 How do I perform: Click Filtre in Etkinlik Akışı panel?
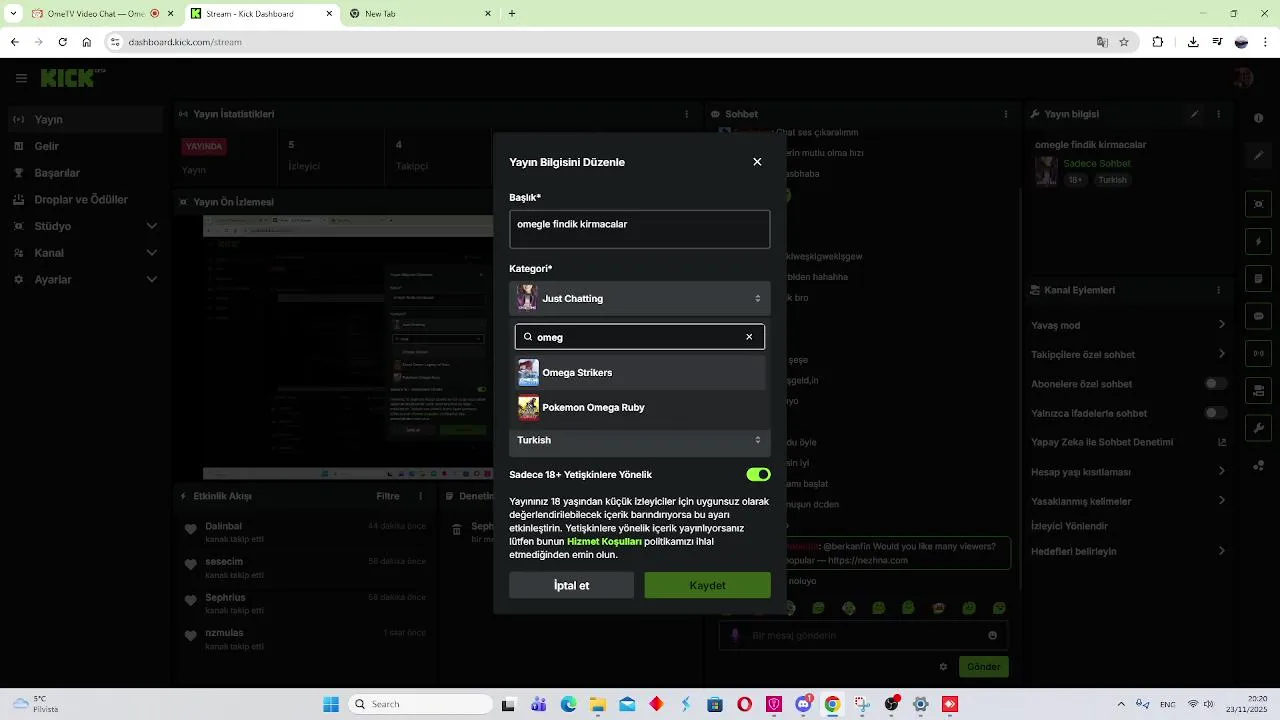click(388, 496)
